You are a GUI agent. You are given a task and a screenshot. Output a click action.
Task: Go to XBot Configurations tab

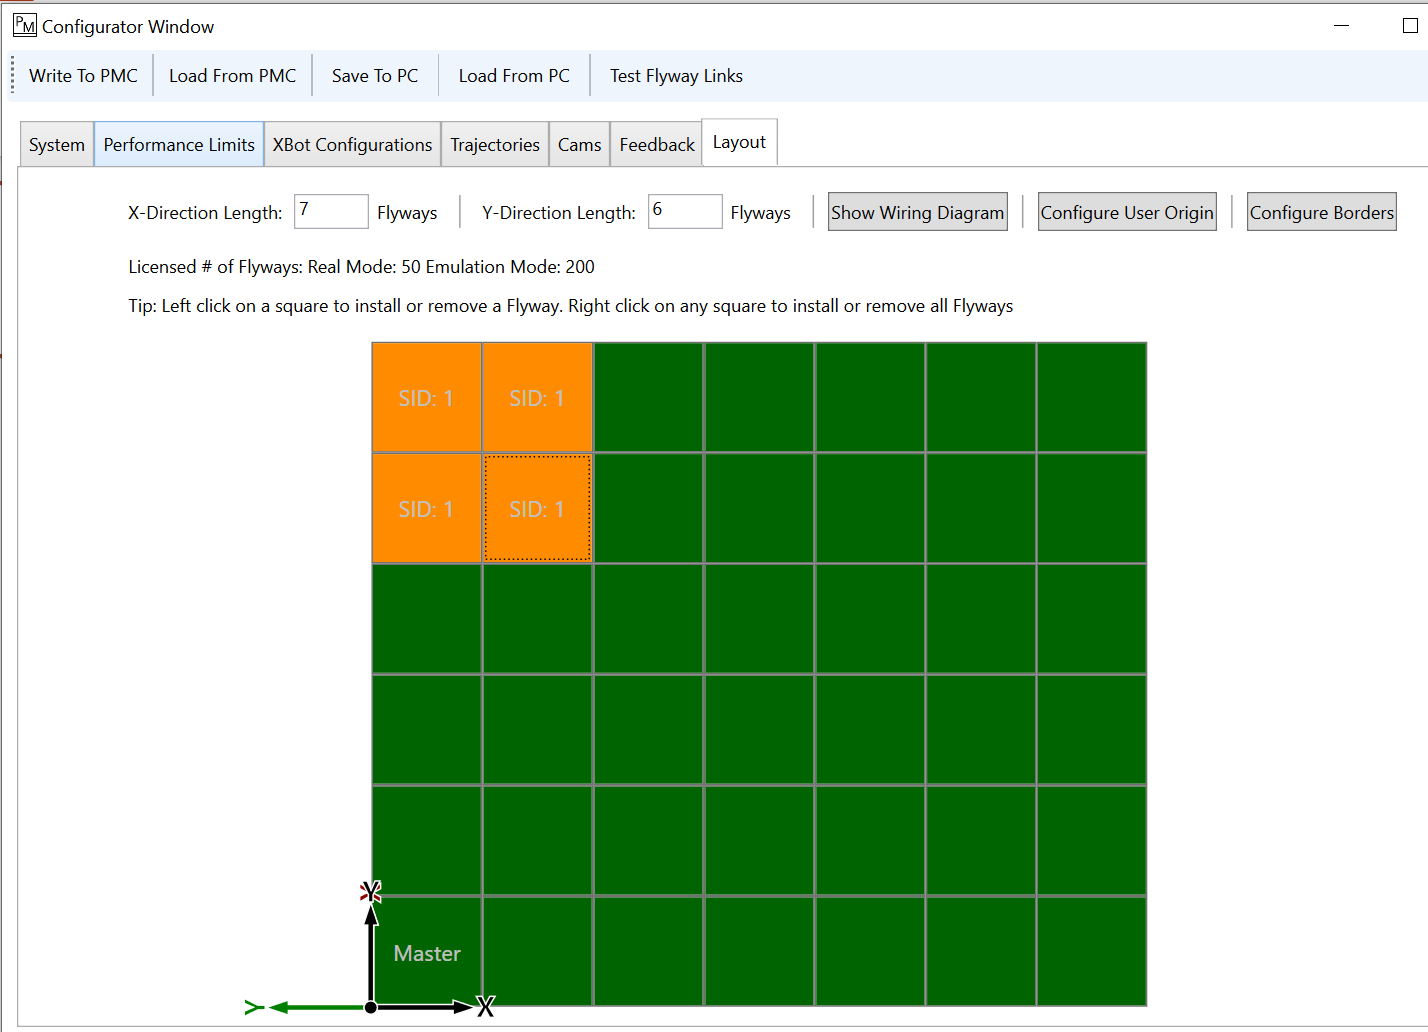pyautogui.click(x=352, y=145)
